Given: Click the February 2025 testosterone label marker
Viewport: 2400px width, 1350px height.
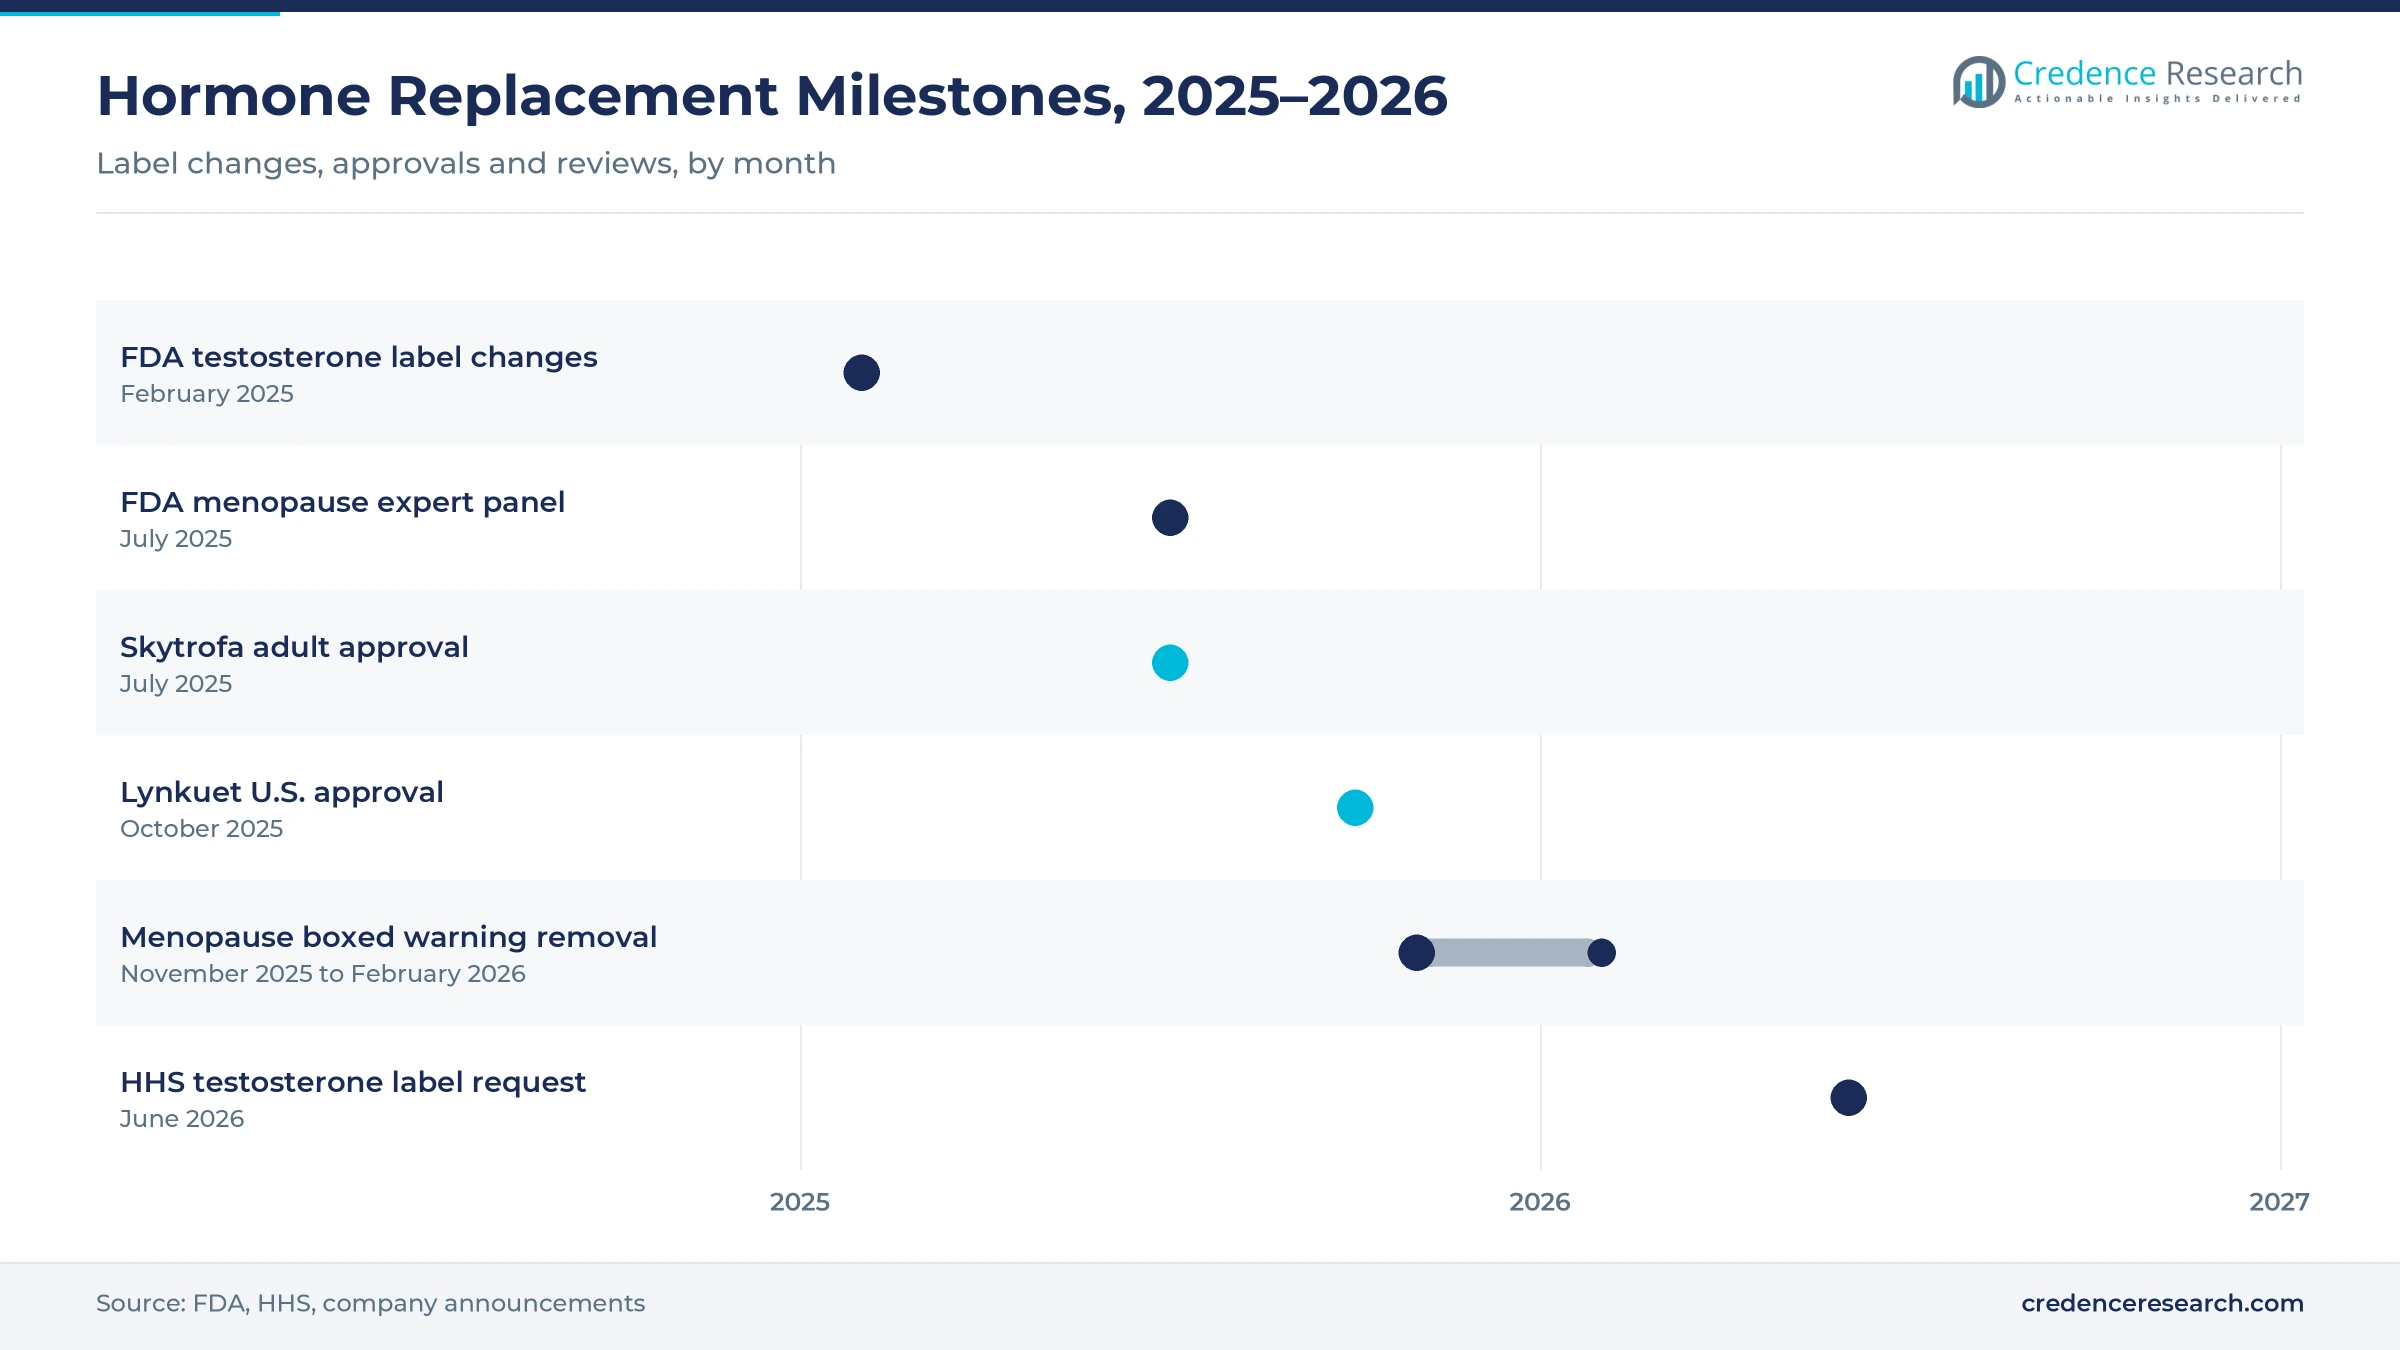Looking at the screenshot, I should [x=861, y=373].
